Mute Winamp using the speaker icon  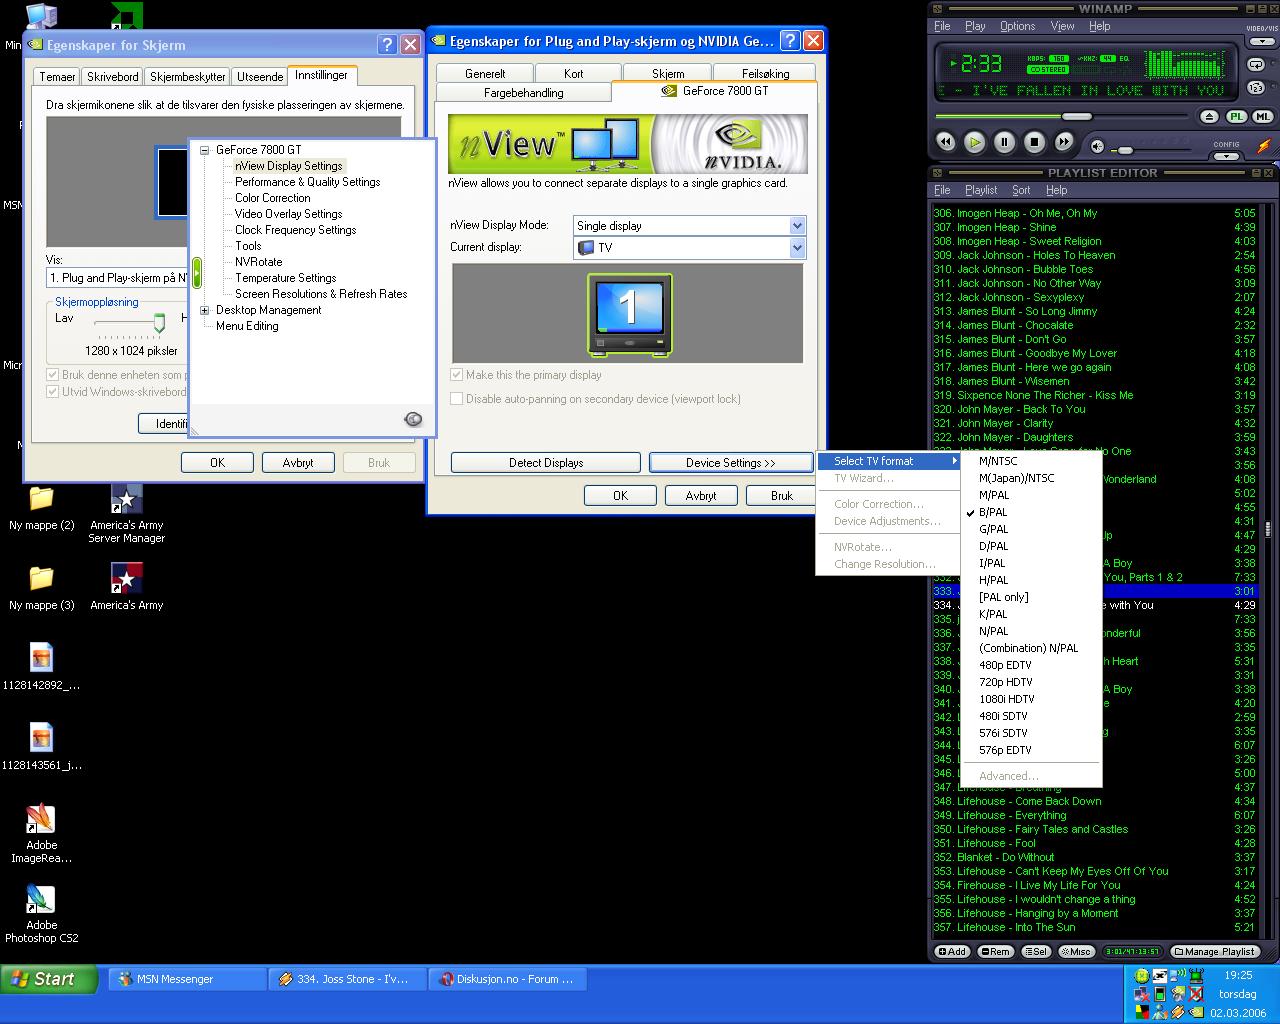[x=1097, y=146]
